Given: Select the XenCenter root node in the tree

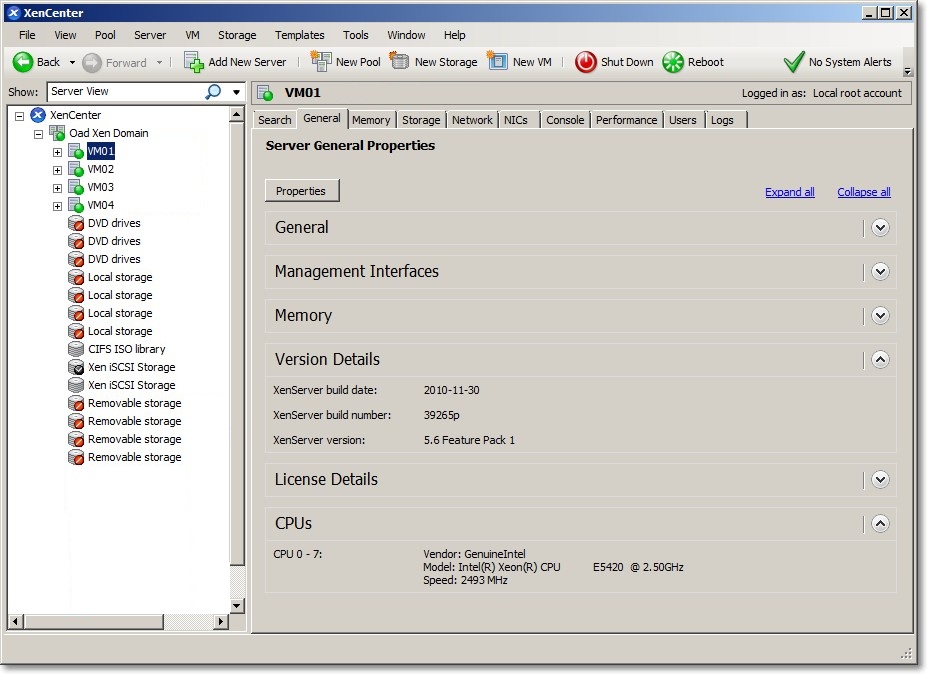Looking at the screenshot, I should pyautogui.click(x=75, y=115).
